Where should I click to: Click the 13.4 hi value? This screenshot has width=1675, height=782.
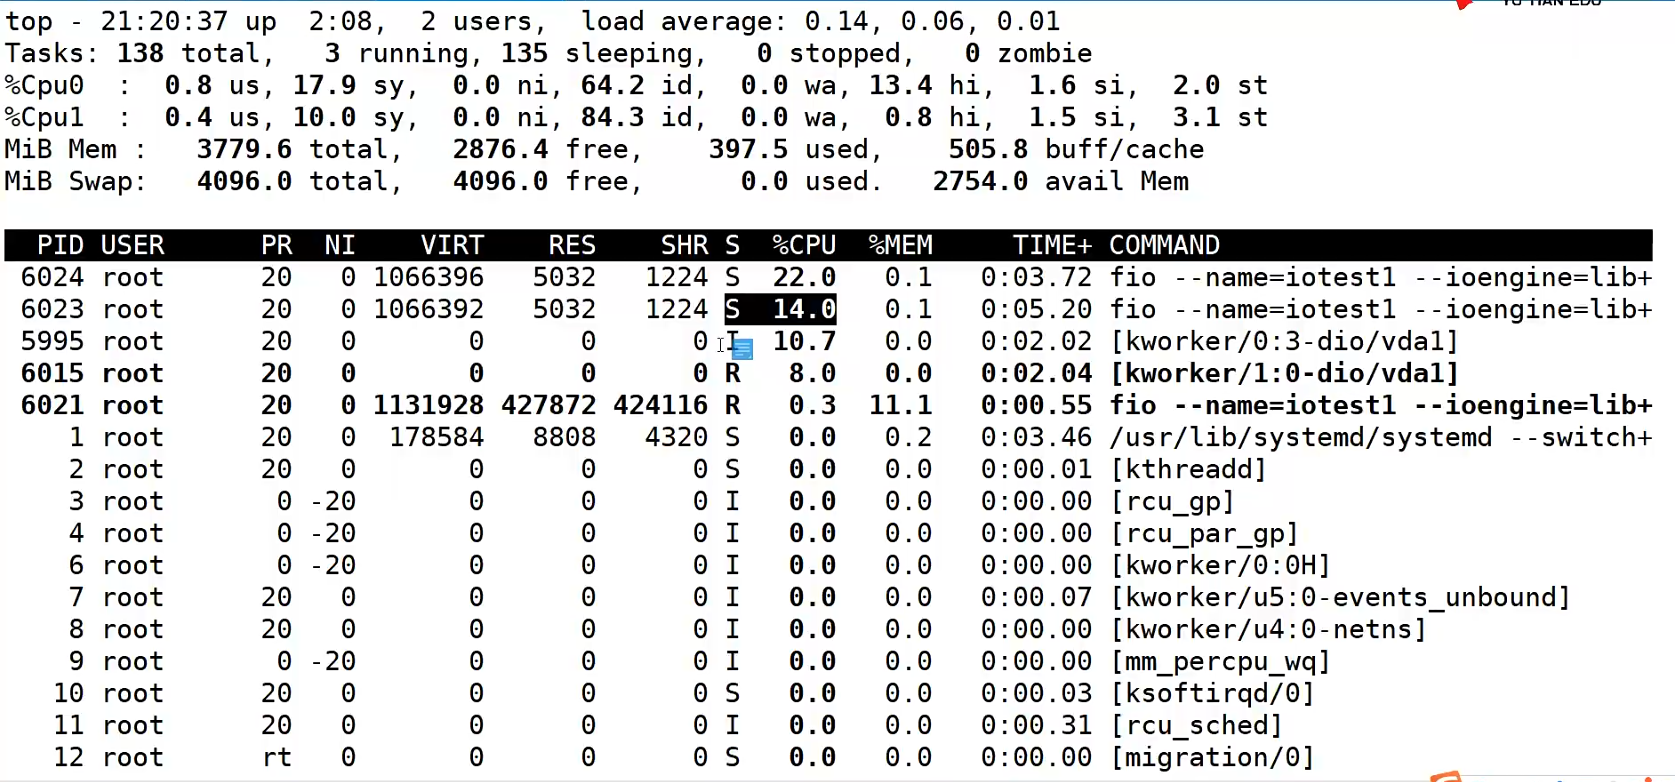(x=924, y=85)
